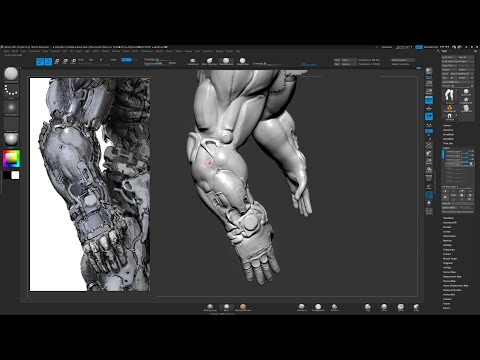The image size is (480, 360).
Task: Toggle Edit mode button
Action: tap(40, 61)
